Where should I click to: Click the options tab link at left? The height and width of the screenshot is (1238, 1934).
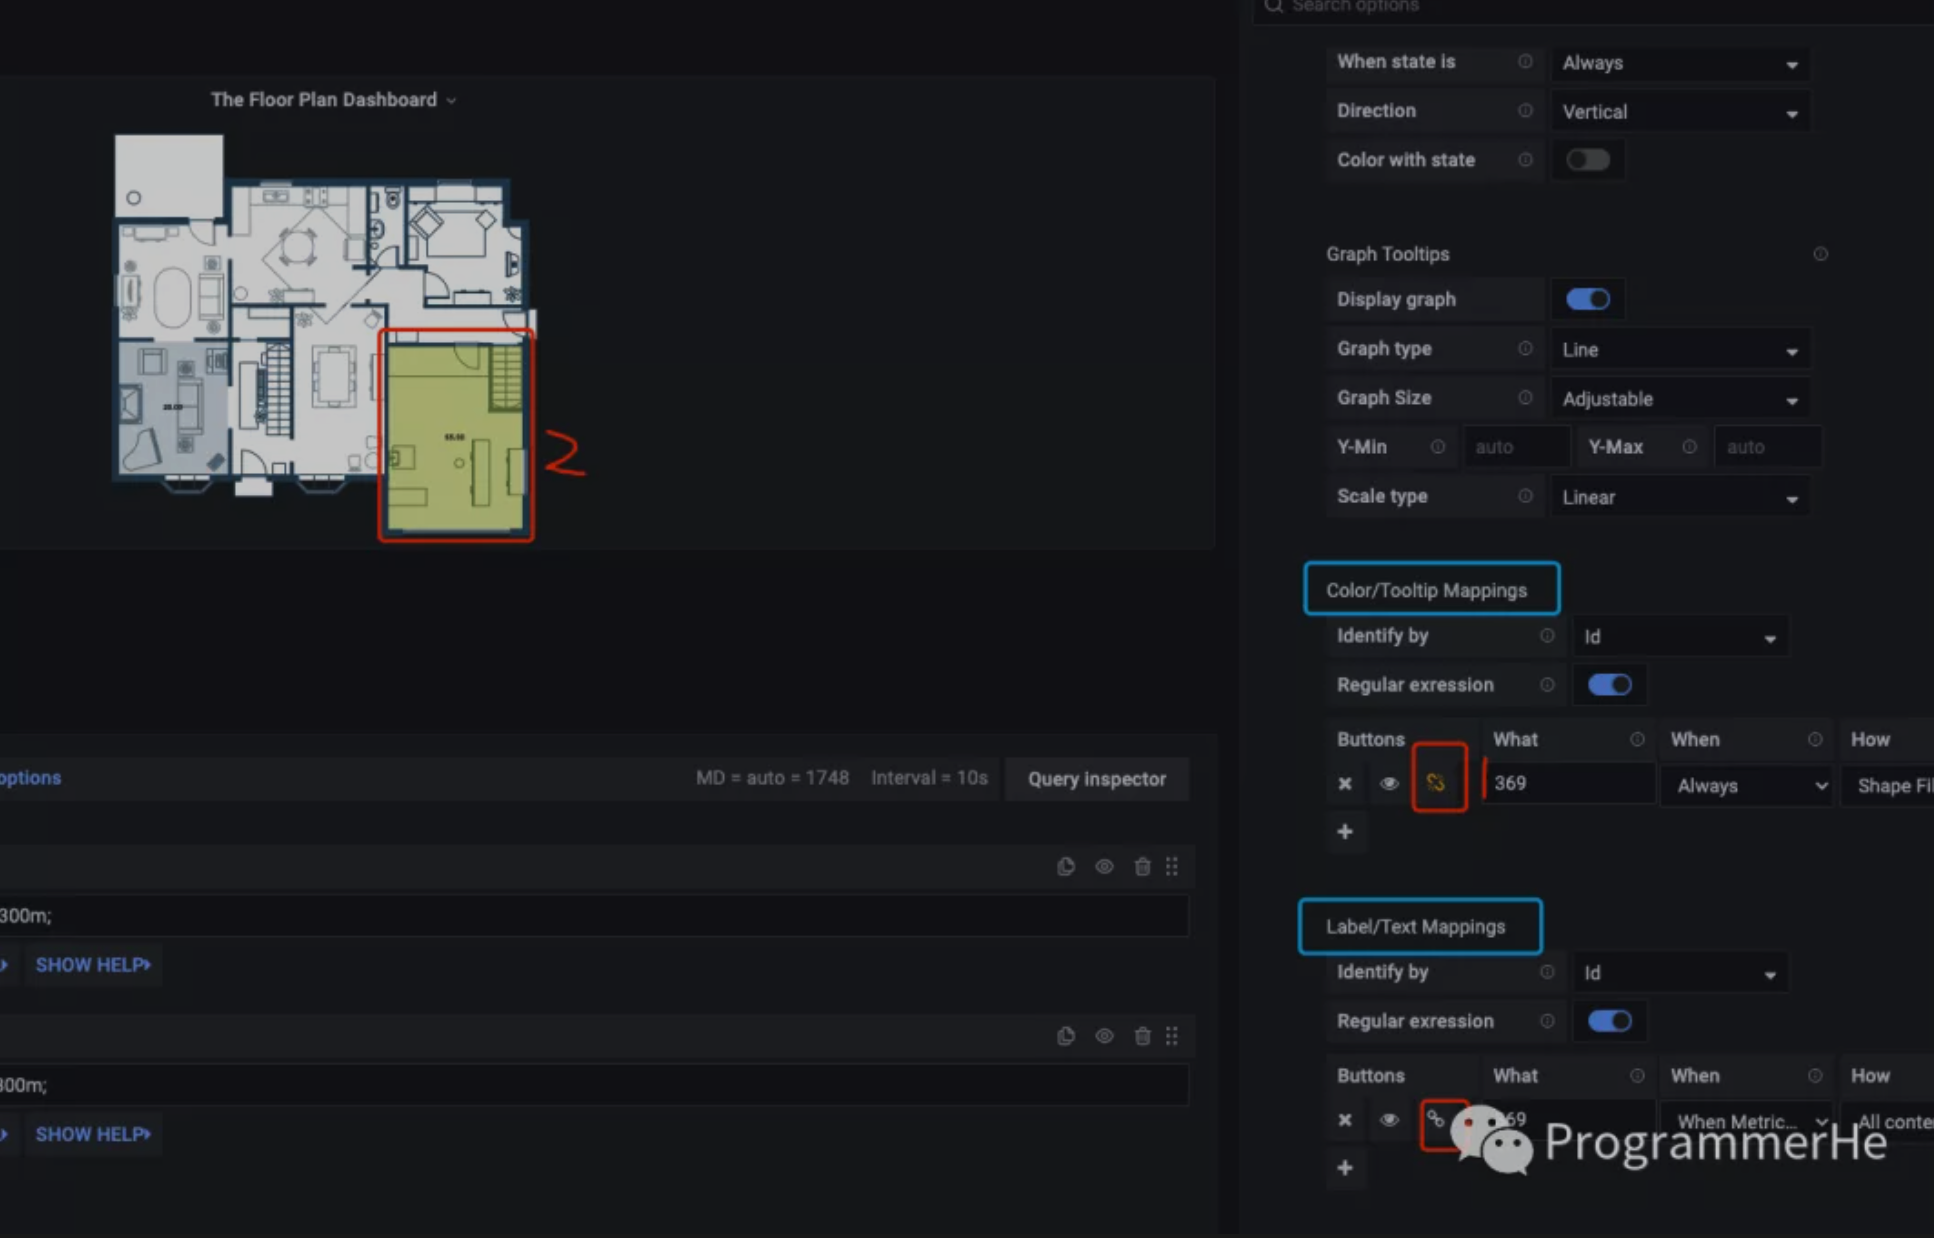click(x=30, y=778)
